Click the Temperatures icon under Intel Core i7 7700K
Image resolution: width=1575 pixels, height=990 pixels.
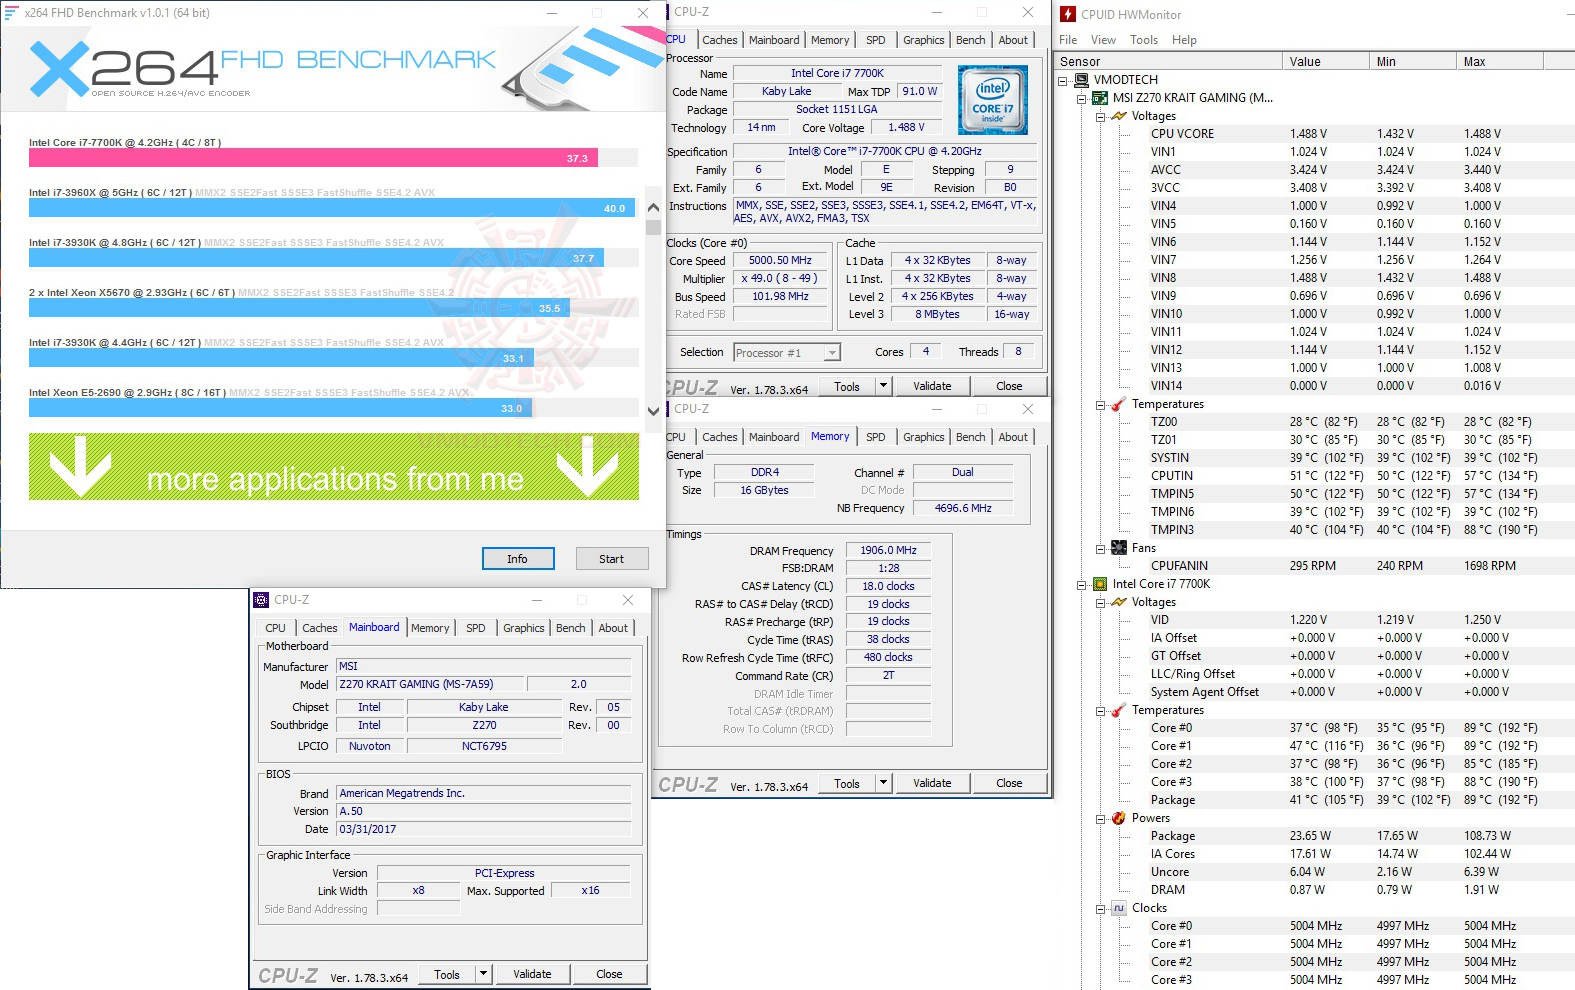point(1119,710)
